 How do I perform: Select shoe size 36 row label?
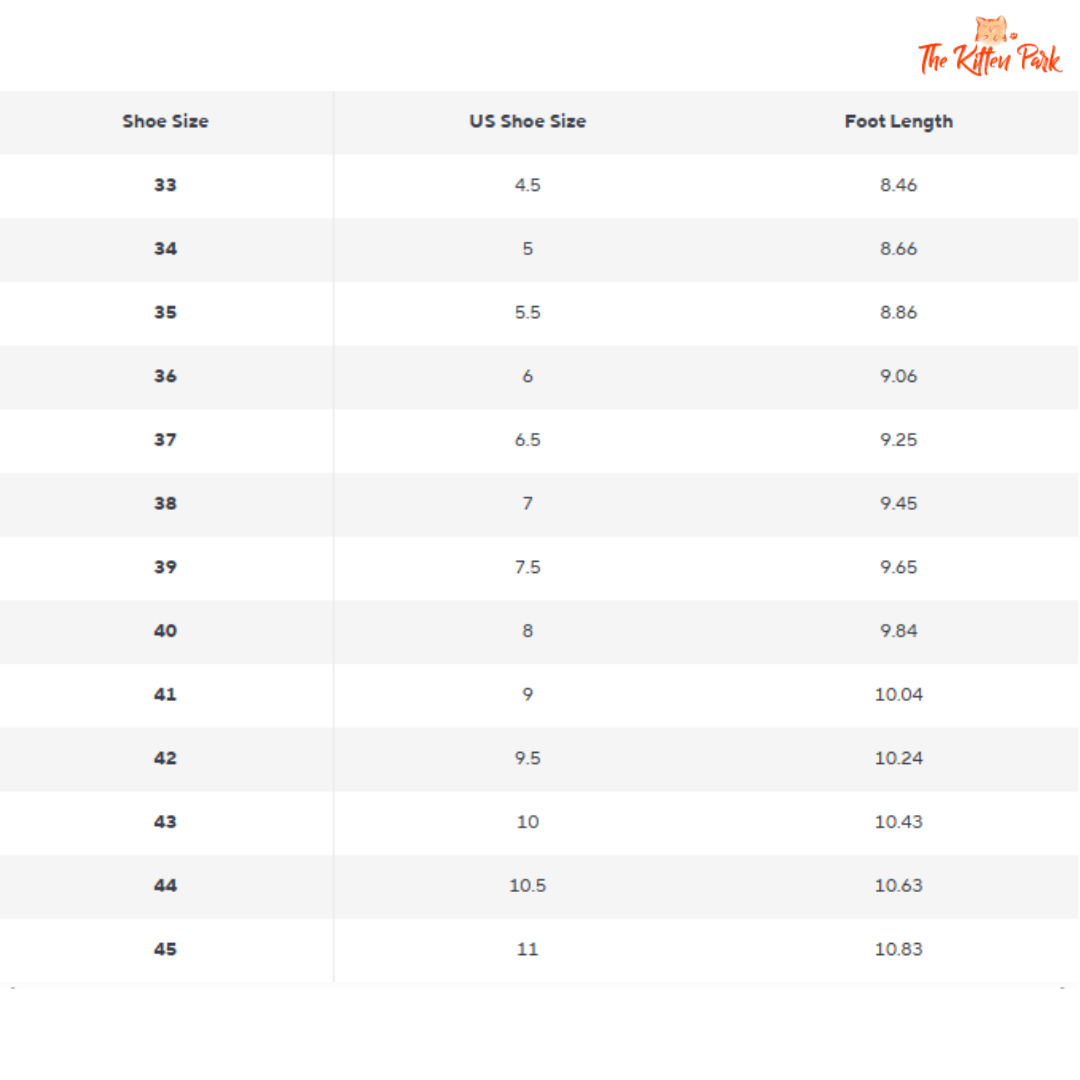coord(166,376)
